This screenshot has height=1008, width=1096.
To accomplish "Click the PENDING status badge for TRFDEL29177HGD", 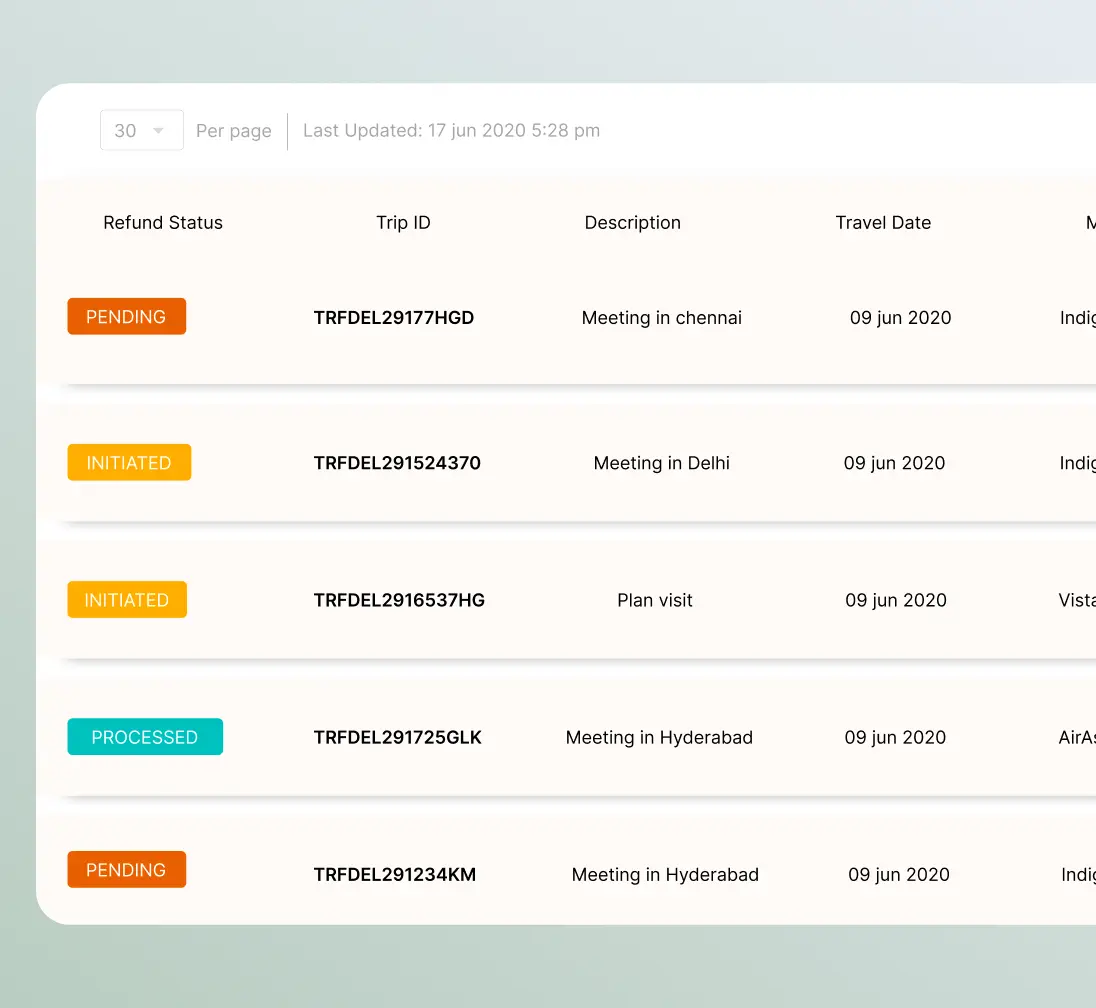I will click(x=126, y=316).
